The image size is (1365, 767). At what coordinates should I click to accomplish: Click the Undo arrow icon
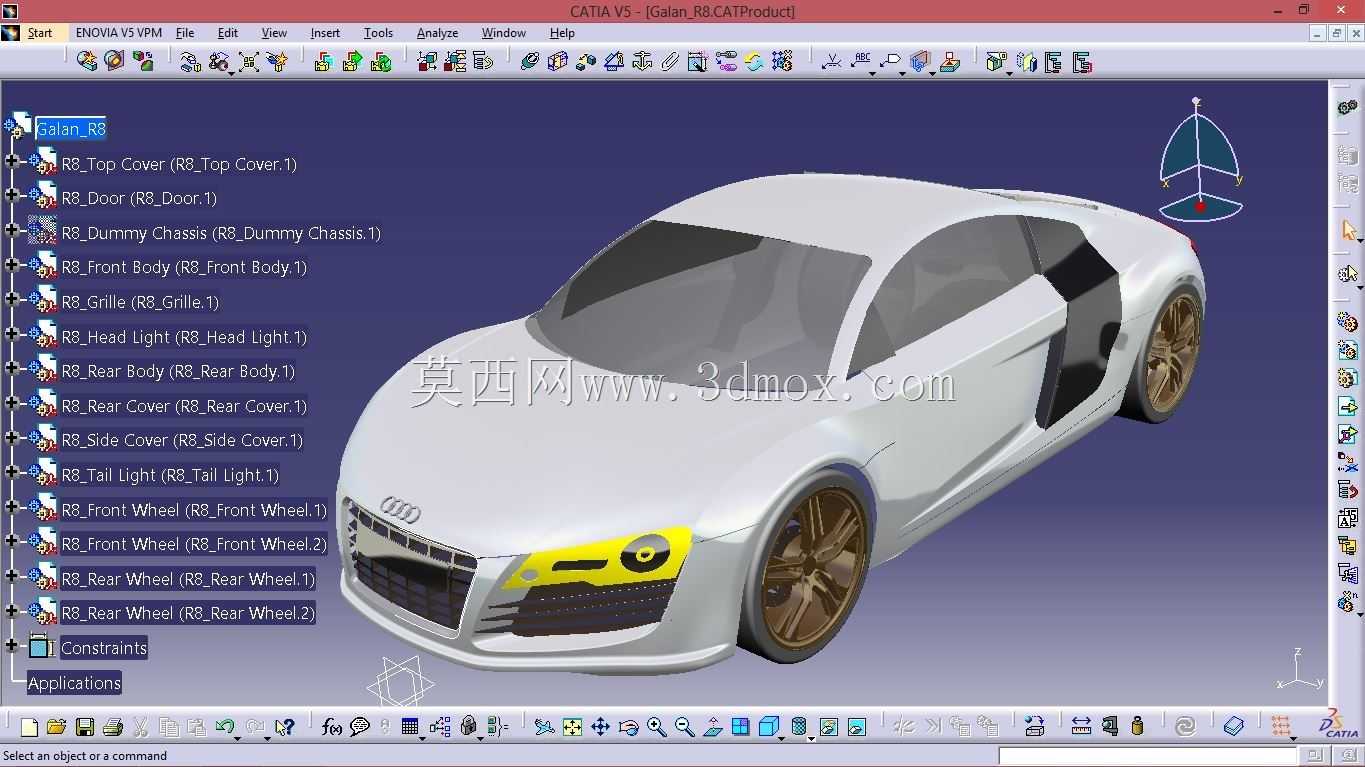tap(224, 727)
